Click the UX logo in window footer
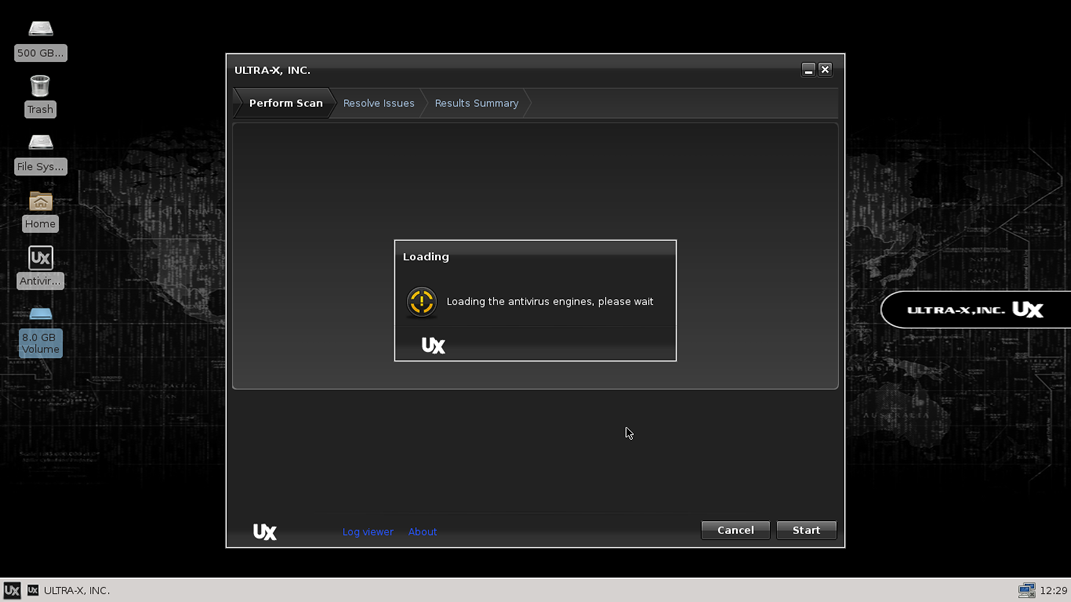The image size is (1071, 602). tap(265, 532)
